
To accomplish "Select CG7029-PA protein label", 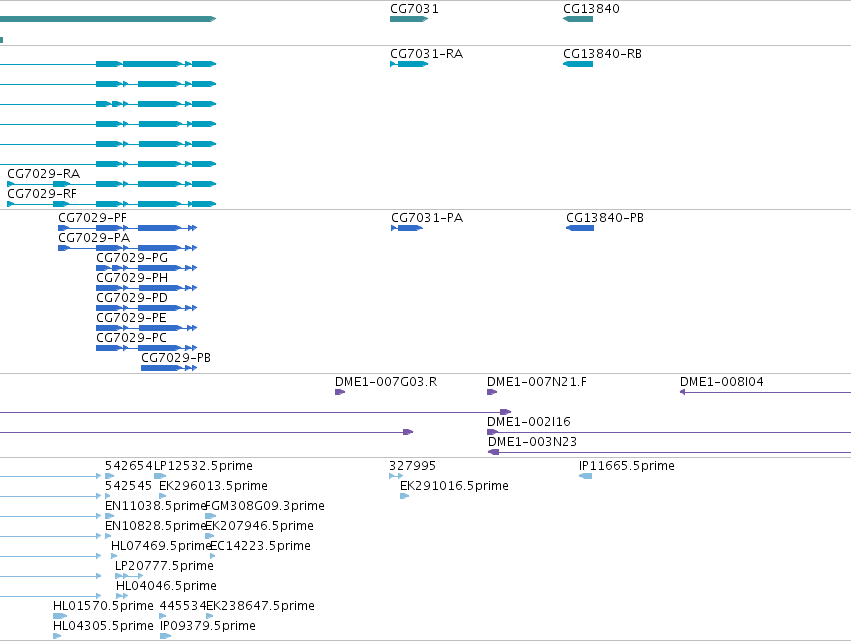I will pyautogui.click(x=94, y=238).
